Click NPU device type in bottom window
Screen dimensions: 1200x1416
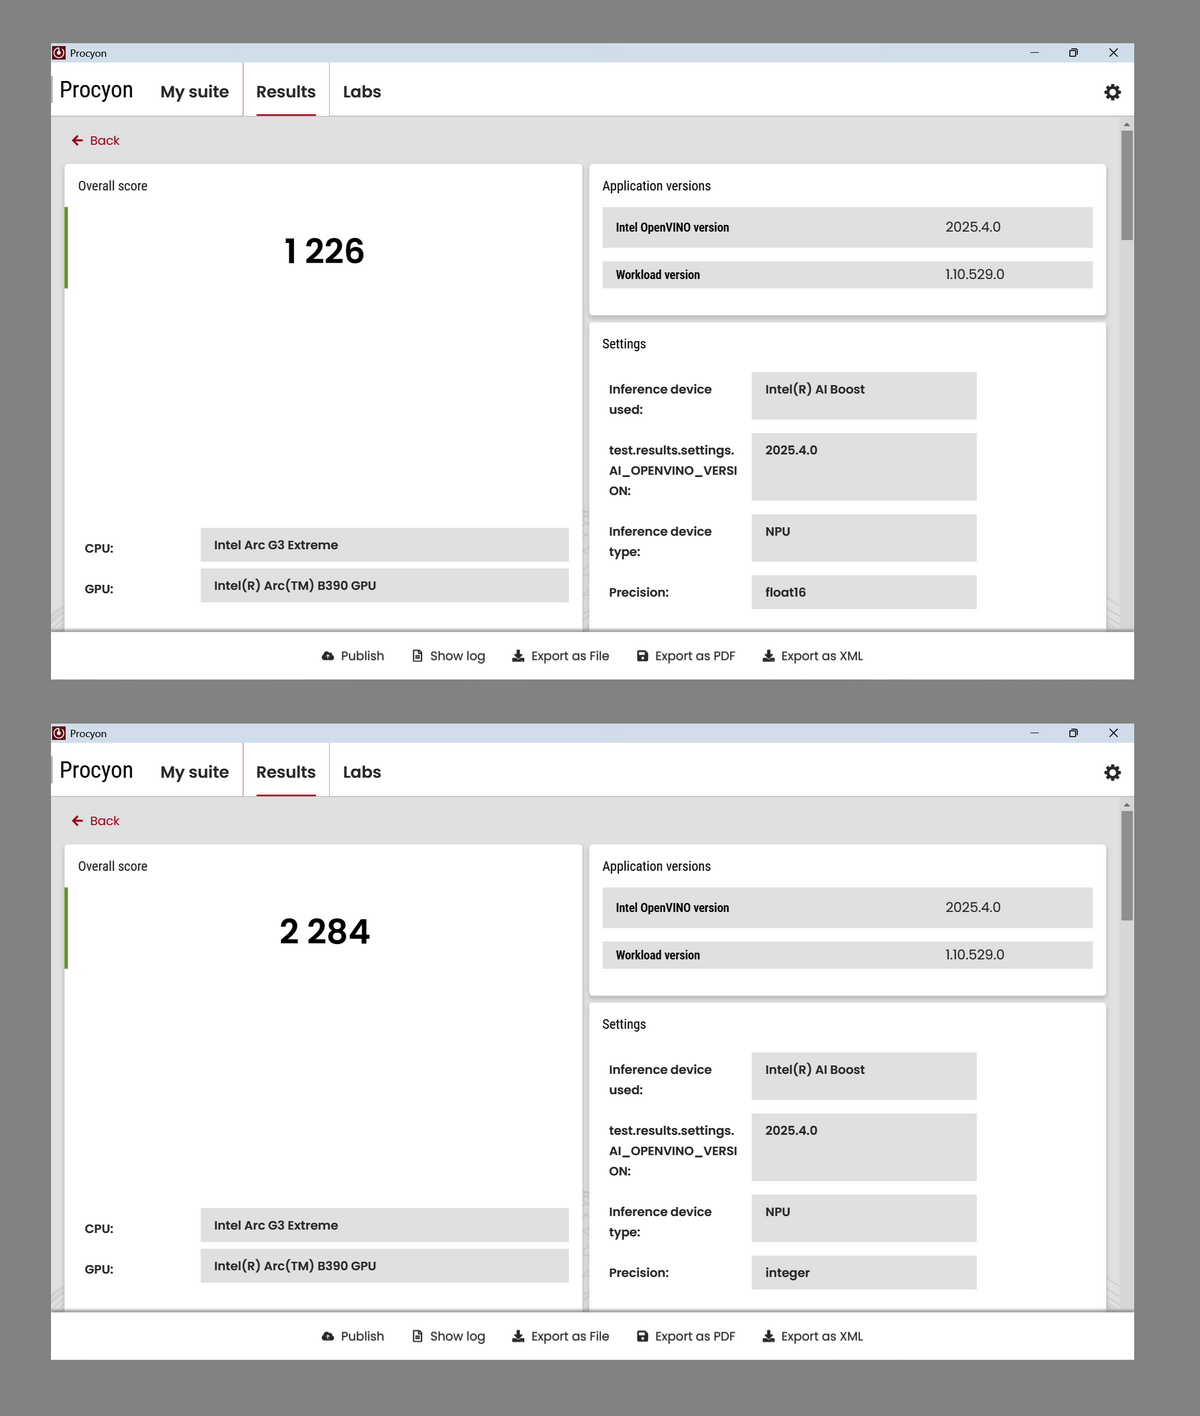click(864, 1218)
